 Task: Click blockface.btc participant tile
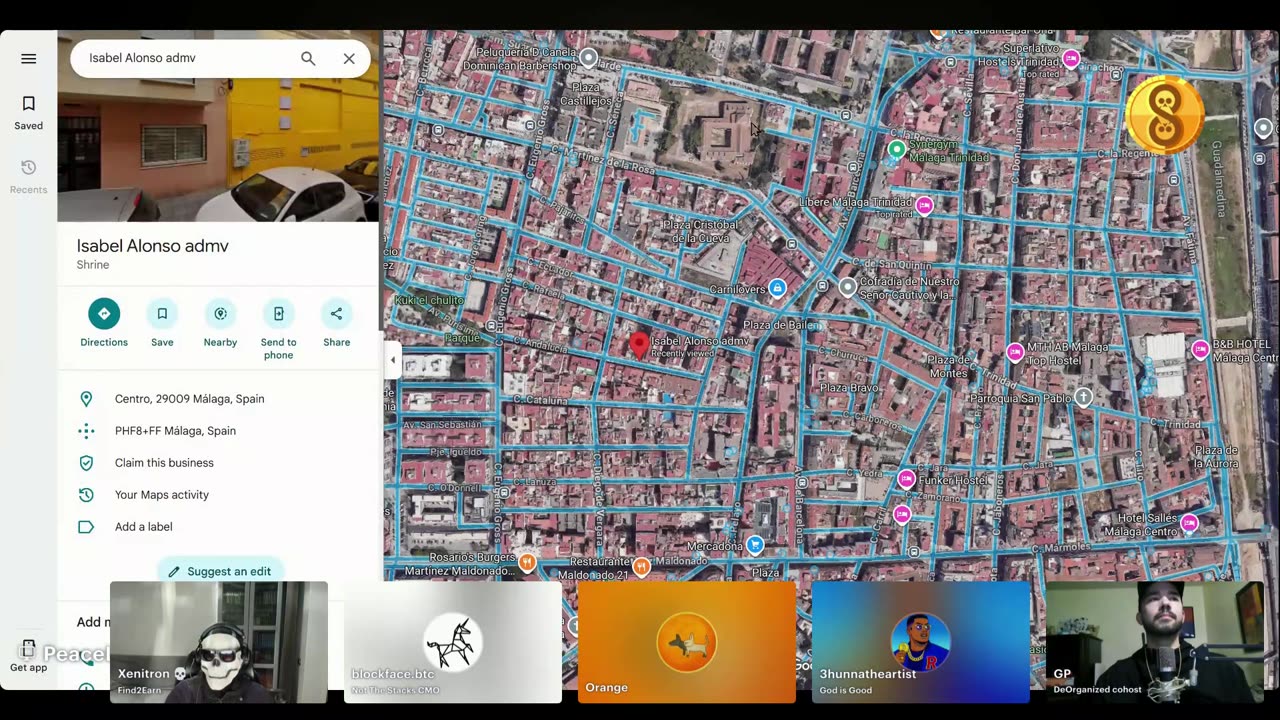[453, 642]
